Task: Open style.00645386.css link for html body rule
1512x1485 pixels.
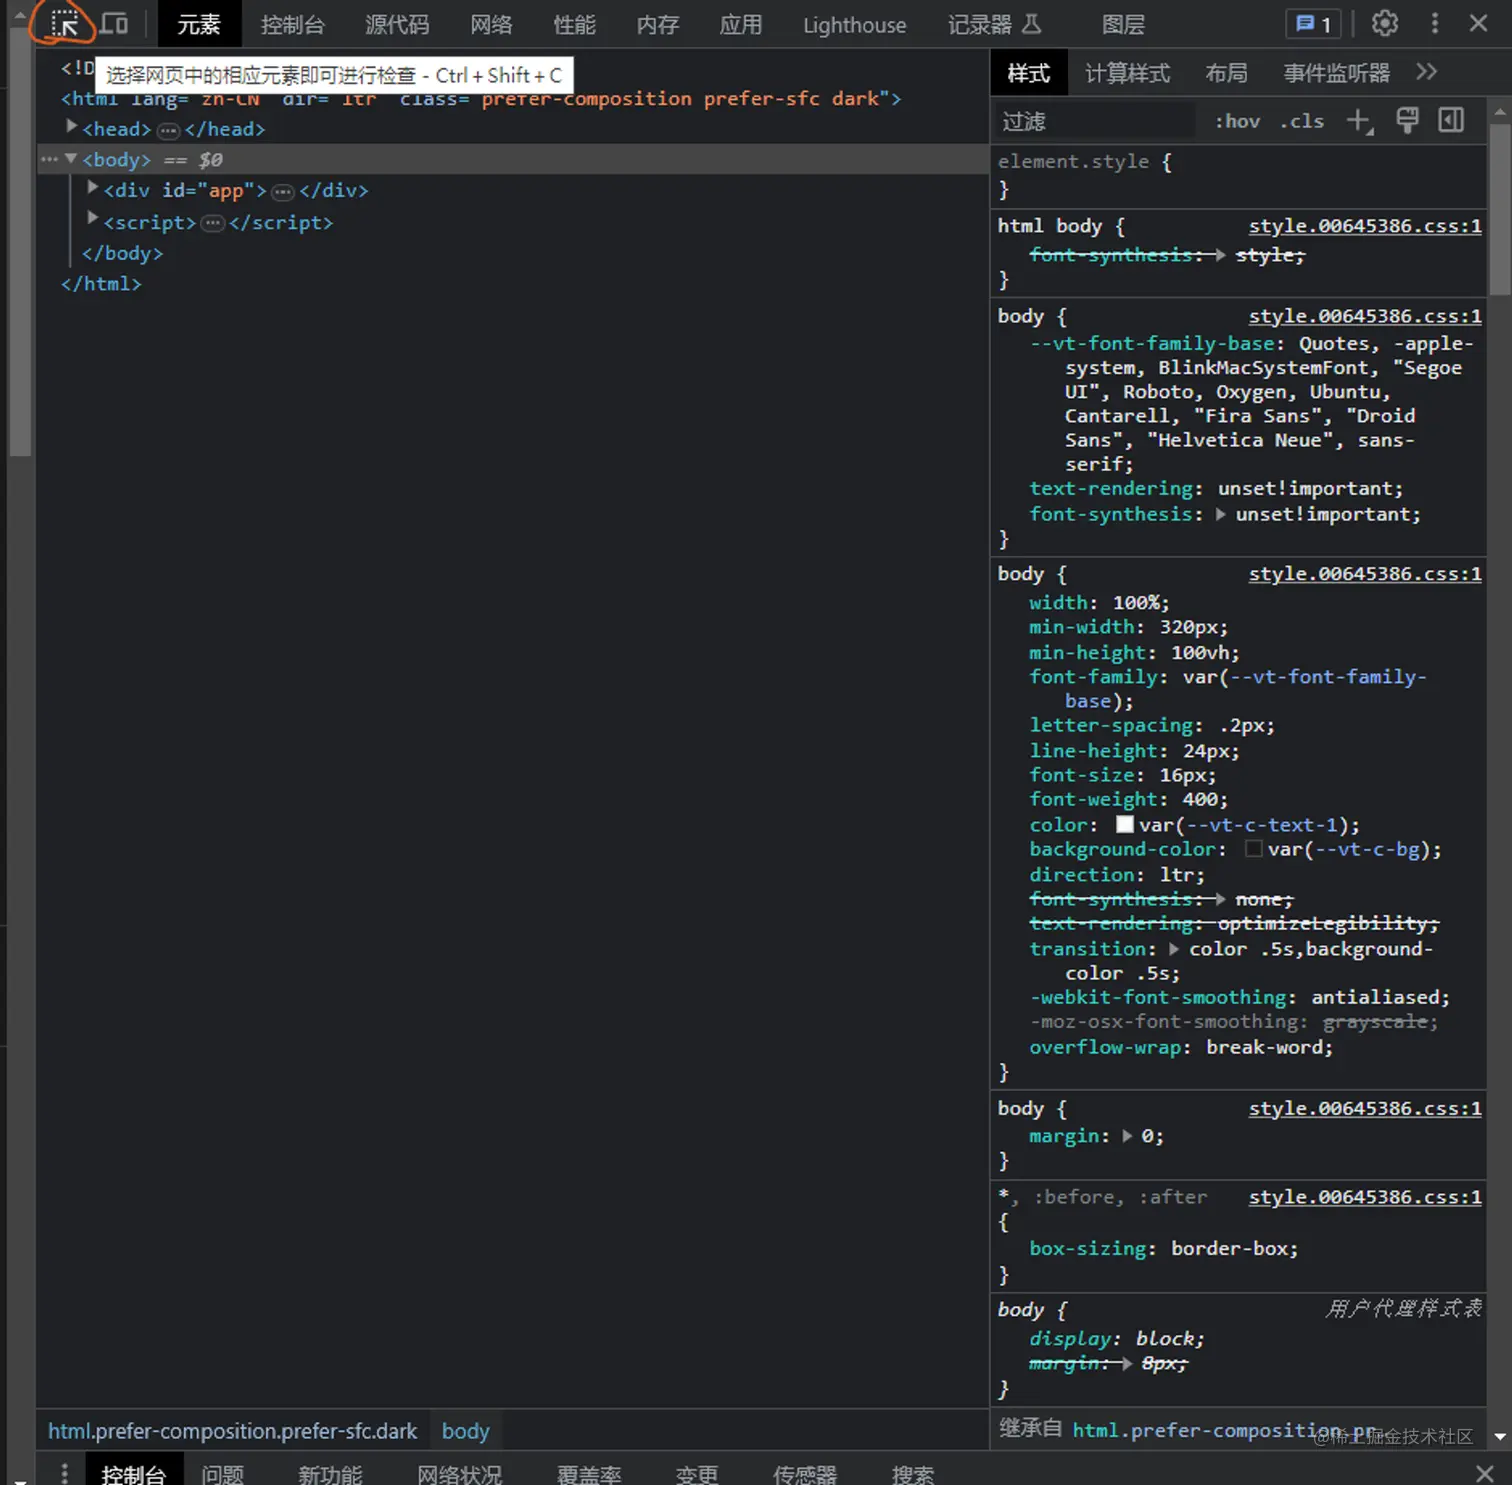Action: tap(1364, 226)
